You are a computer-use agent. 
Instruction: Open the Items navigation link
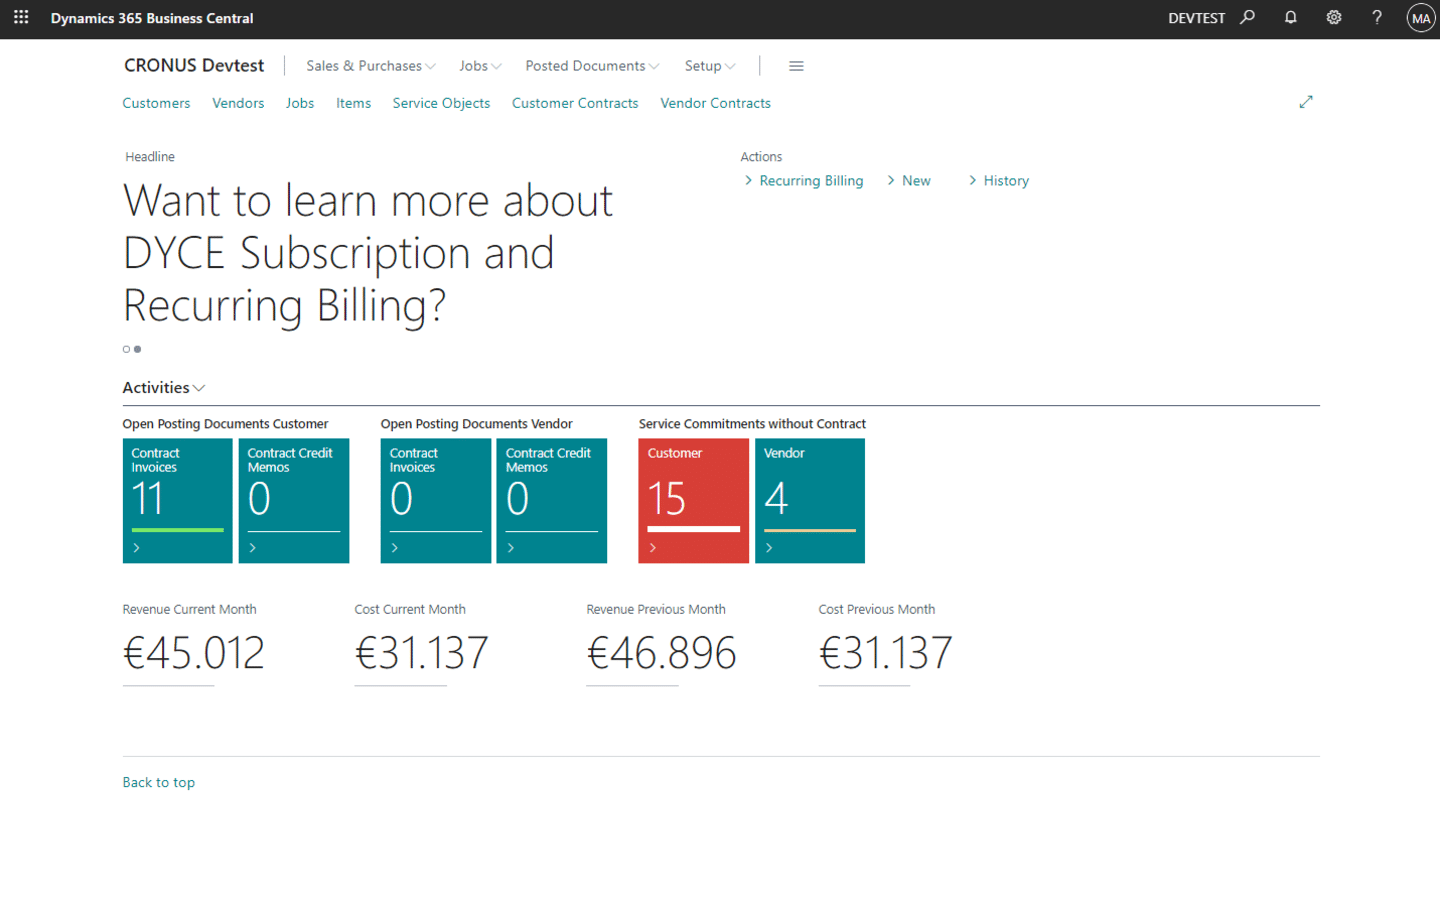click(x=353, y=103)
